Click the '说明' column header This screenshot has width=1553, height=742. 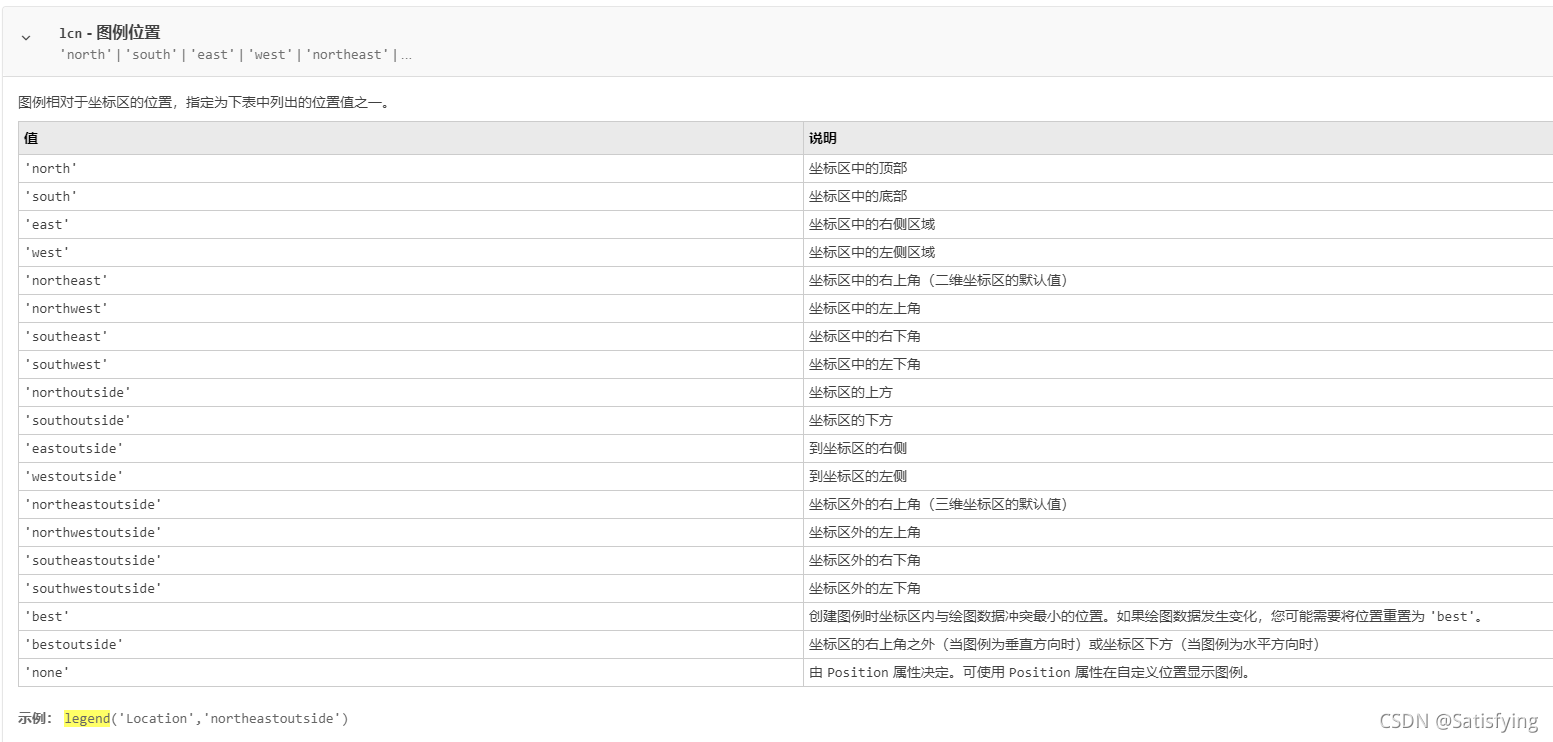(823, 138)
